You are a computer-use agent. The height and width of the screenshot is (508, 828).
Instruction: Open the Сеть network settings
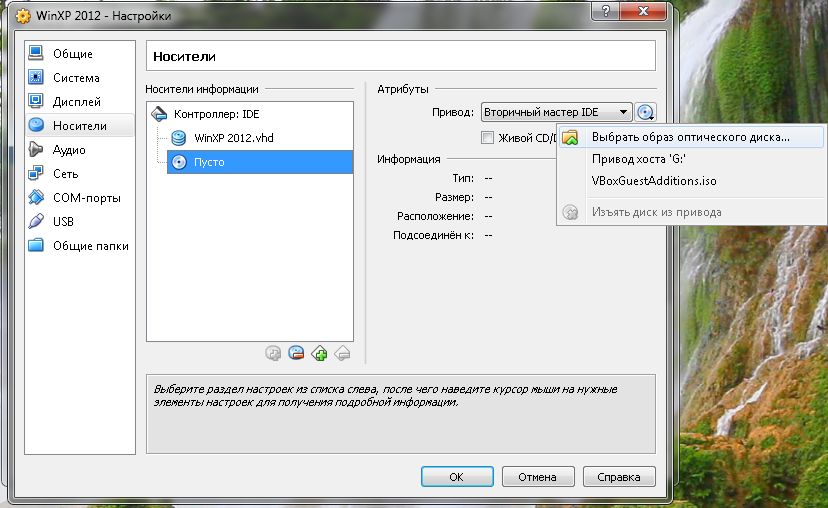point(65,174)
